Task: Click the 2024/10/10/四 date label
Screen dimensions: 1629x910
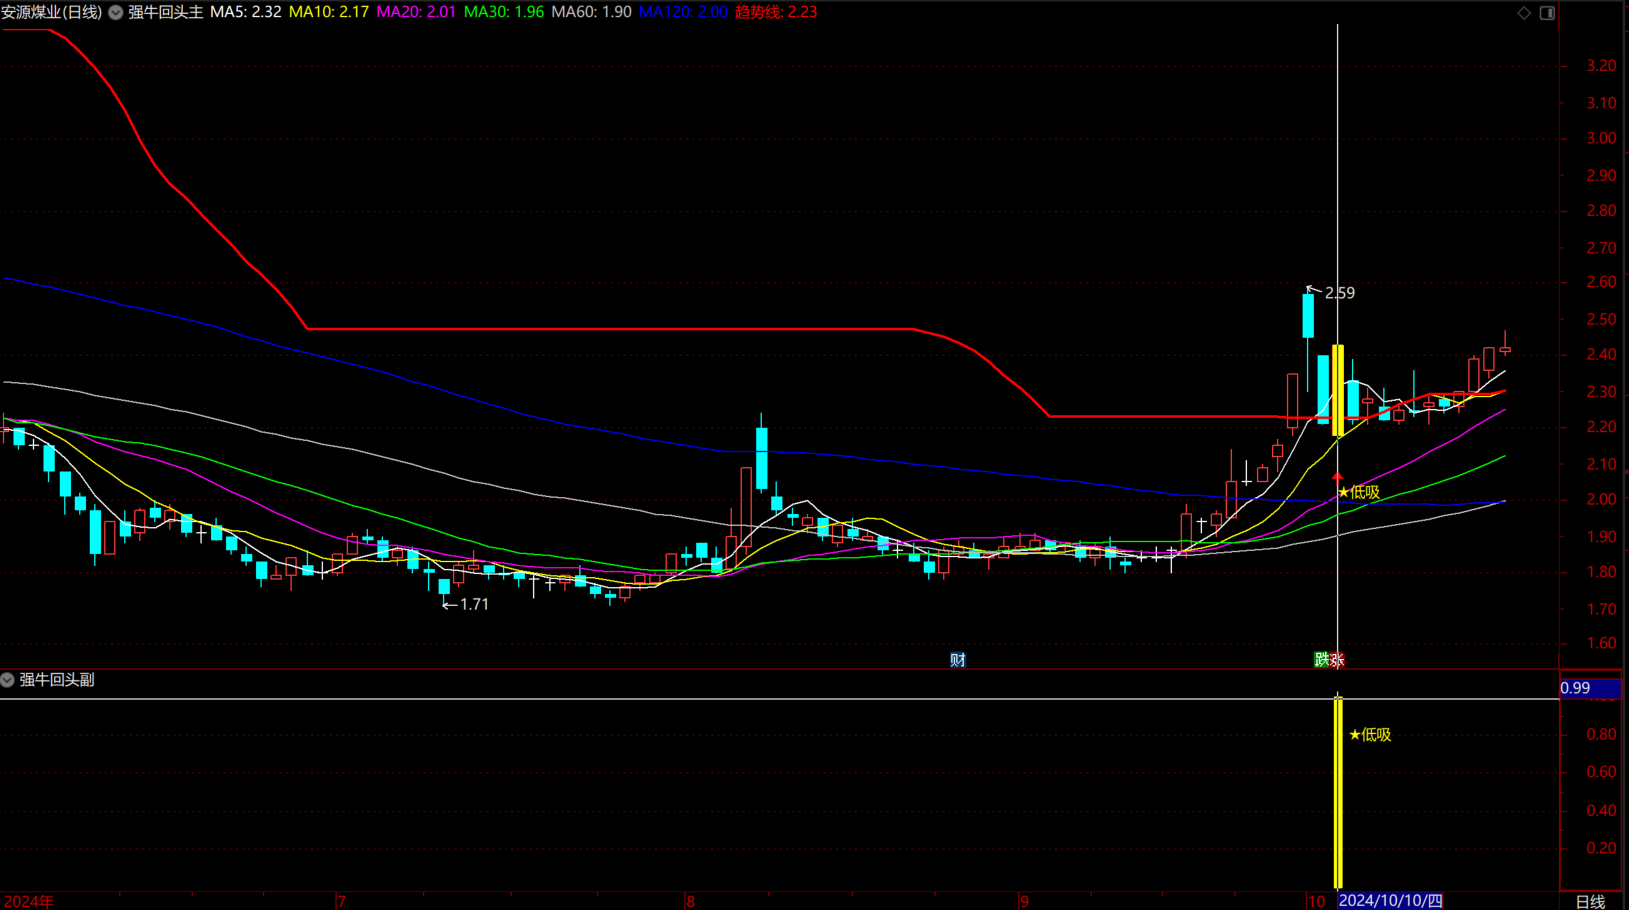Action: [1391, 901]
